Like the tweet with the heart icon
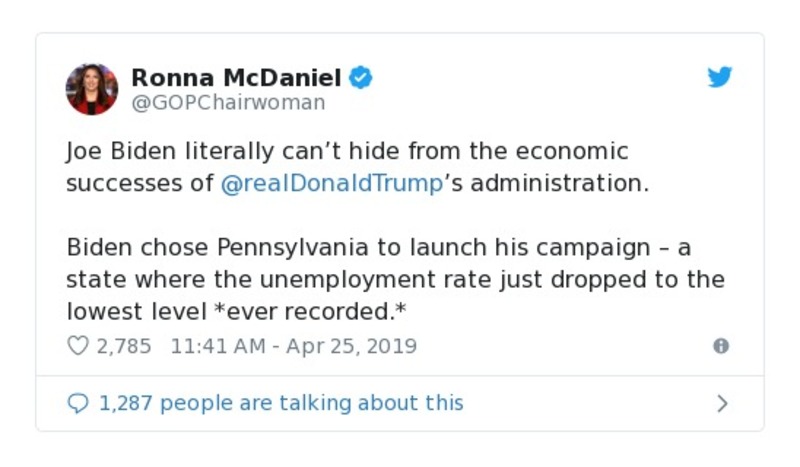 [x=78, y=346]
